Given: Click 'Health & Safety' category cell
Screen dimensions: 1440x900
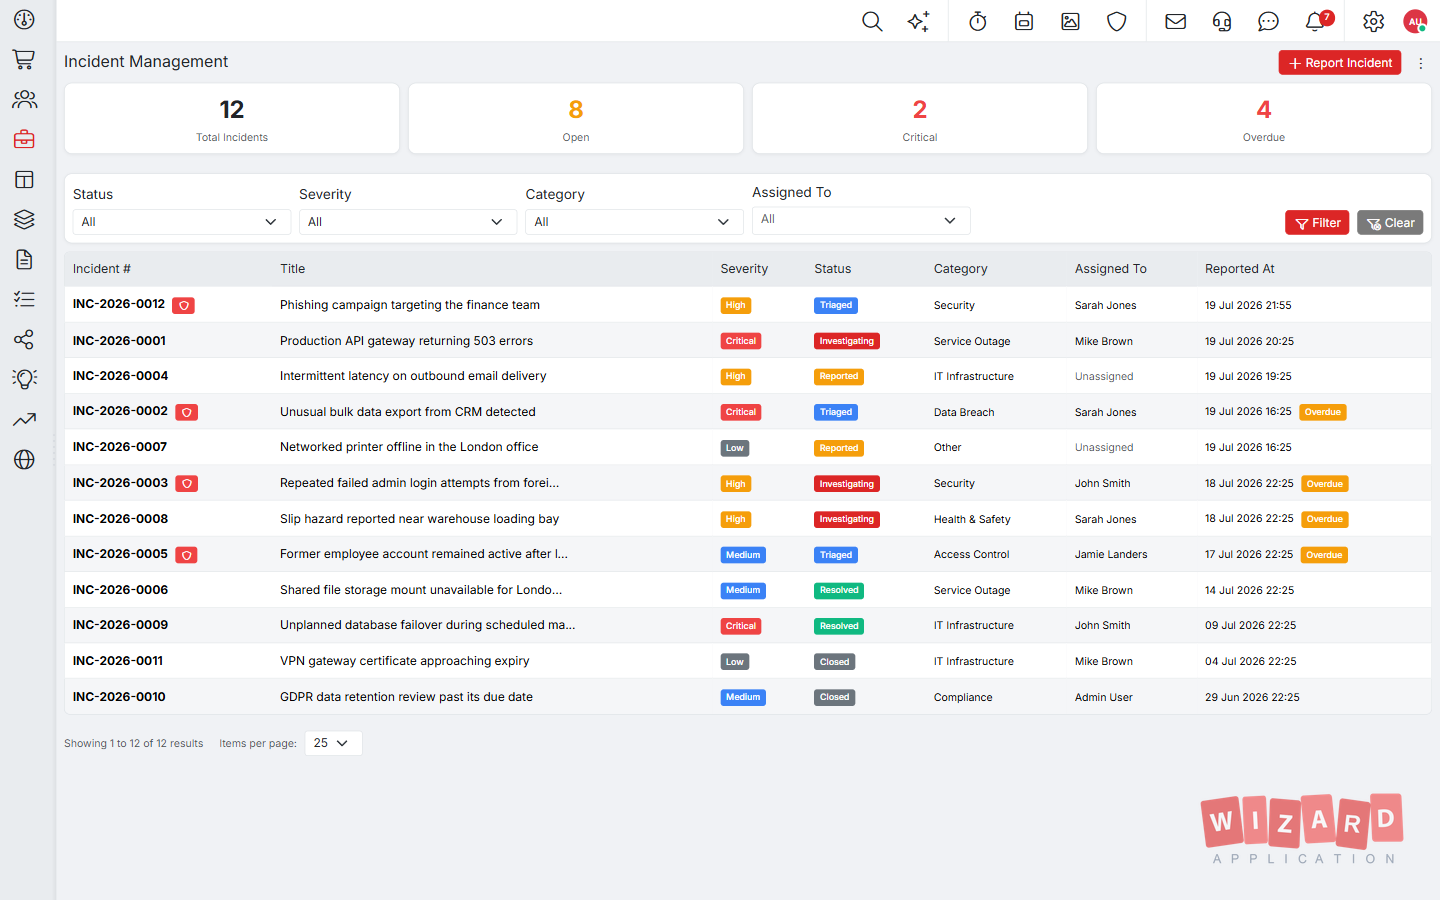Looking at the screenshot, I should point(972,520).
